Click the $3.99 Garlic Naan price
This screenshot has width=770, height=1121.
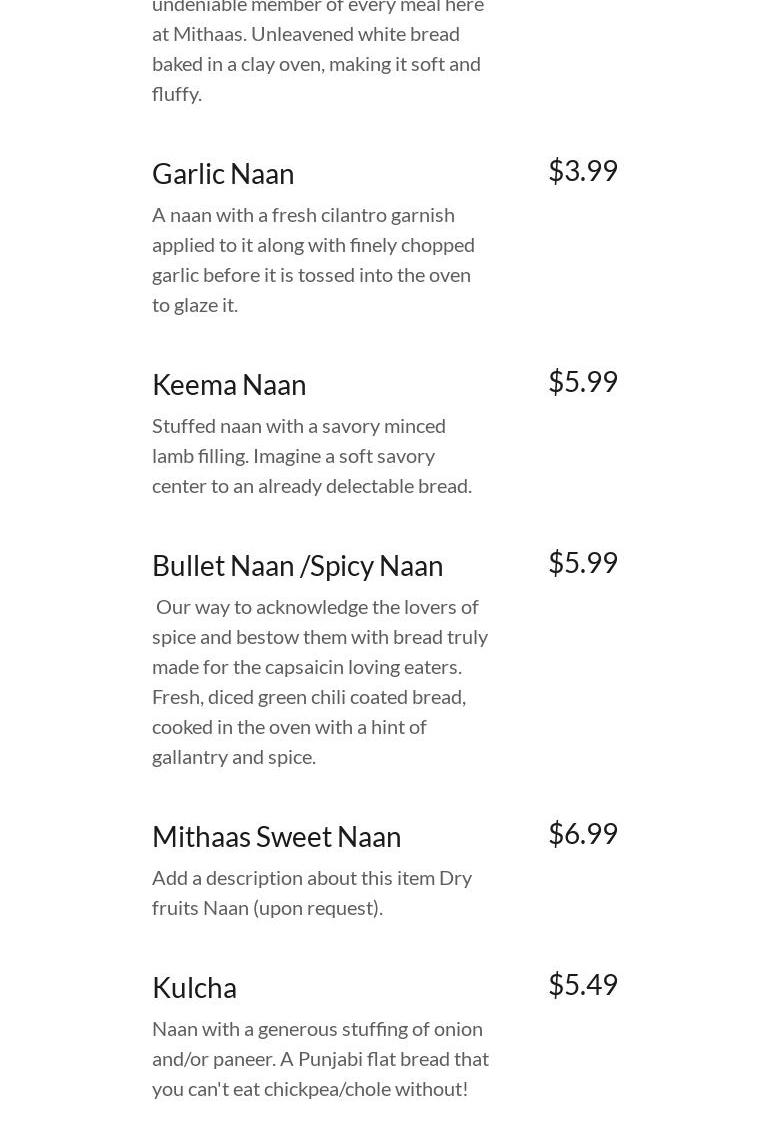coord(582,171)
